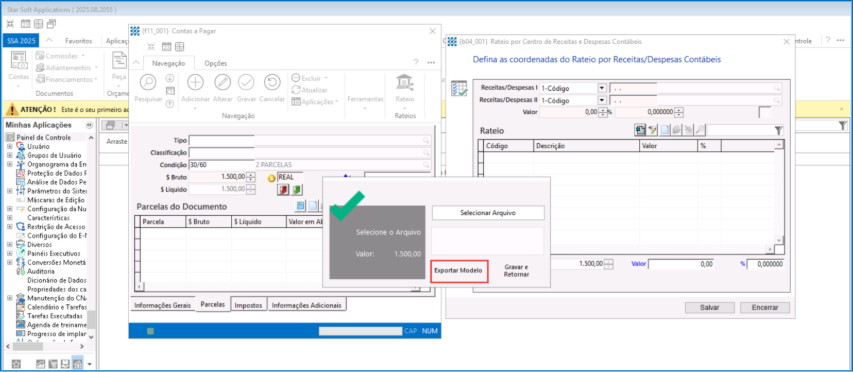853x372 pixels.
Task: Click the Exportar Modelo button
Action: 459,270
